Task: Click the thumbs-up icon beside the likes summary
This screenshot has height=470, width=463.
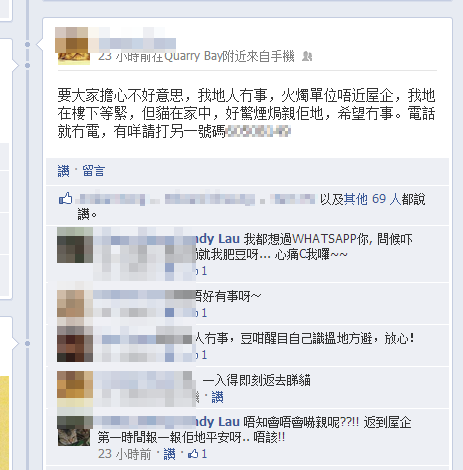Action: [66, 198]
